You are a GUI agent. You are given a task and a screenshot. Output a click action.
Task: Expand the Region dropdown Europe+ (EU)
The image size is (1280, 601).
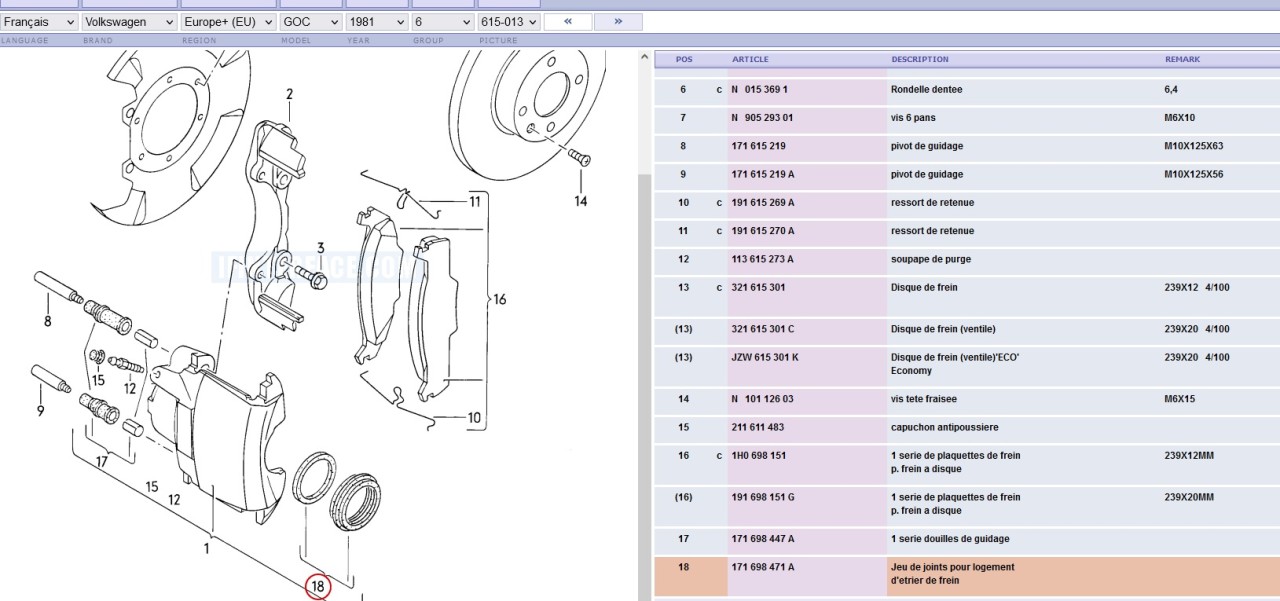coord(227,21)
